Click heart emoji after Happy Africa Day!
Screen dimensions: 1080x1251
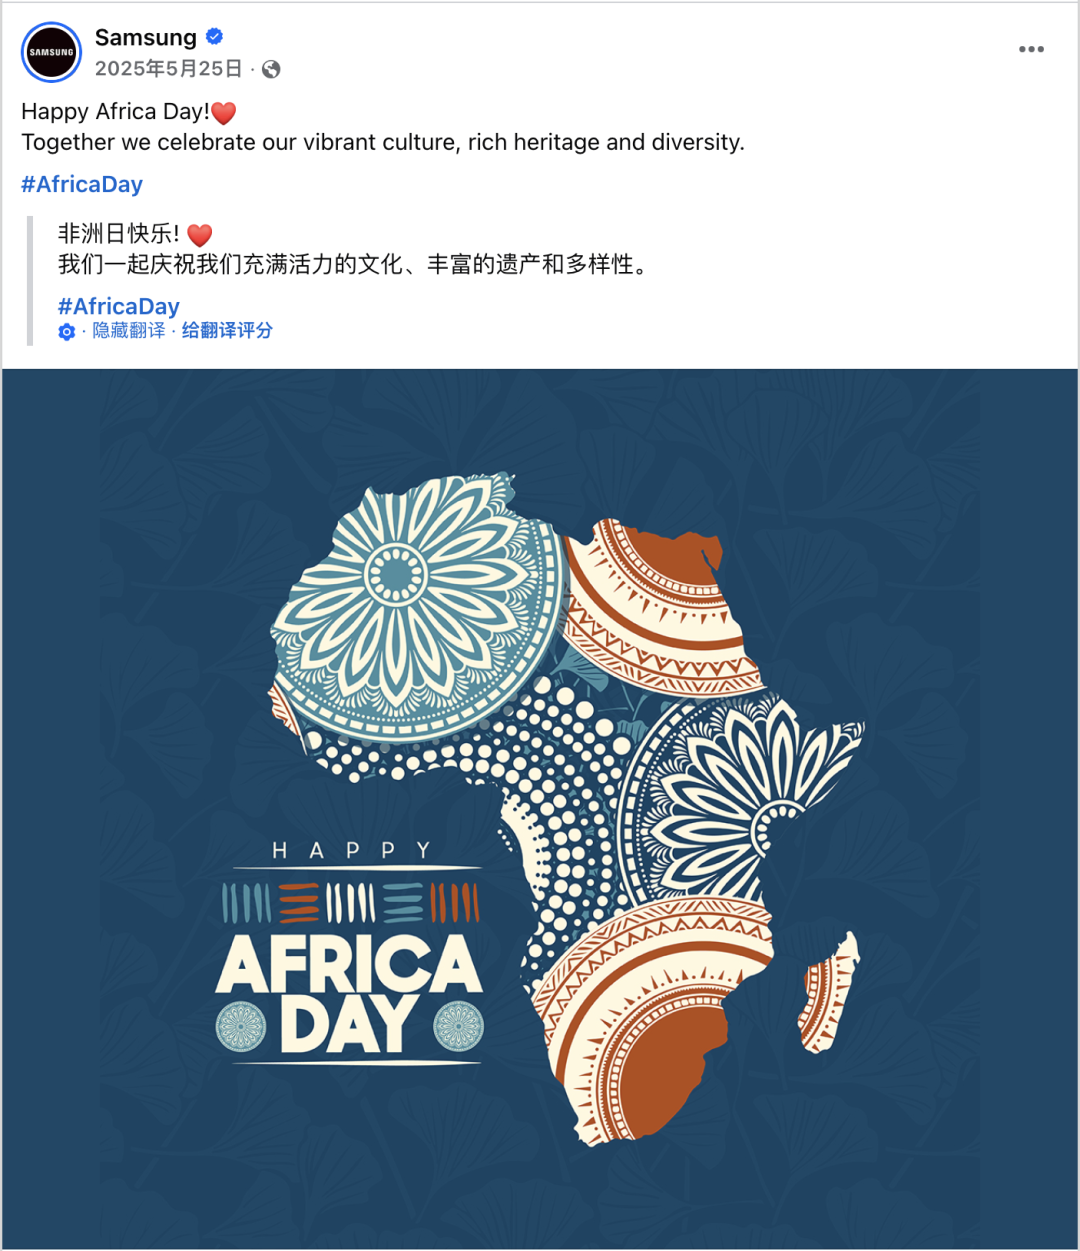224,113
